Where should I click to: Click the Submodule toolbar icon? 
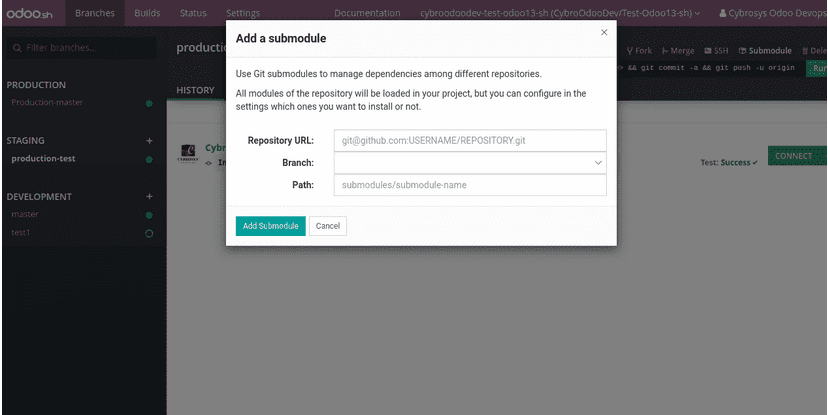click(742, 51)
